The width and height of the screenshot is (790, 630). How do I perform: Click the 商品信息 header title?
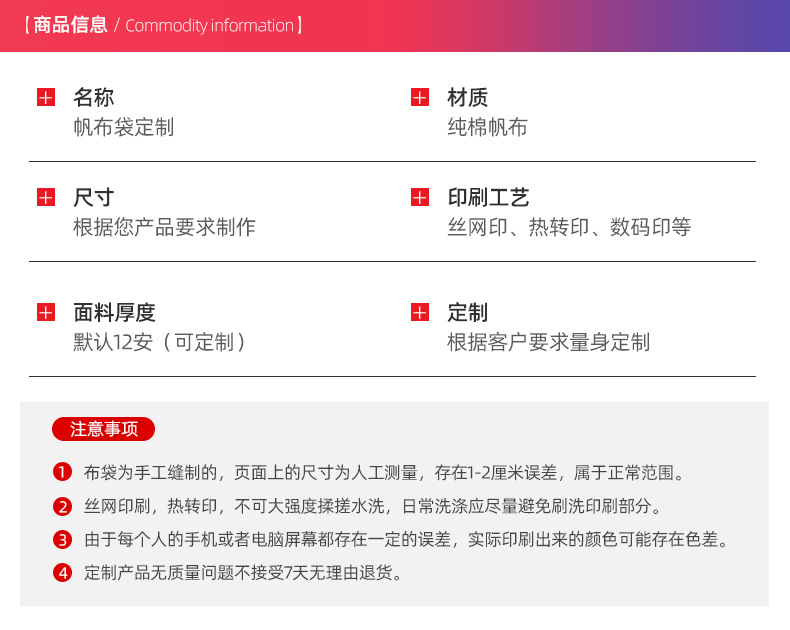[70, 25]
